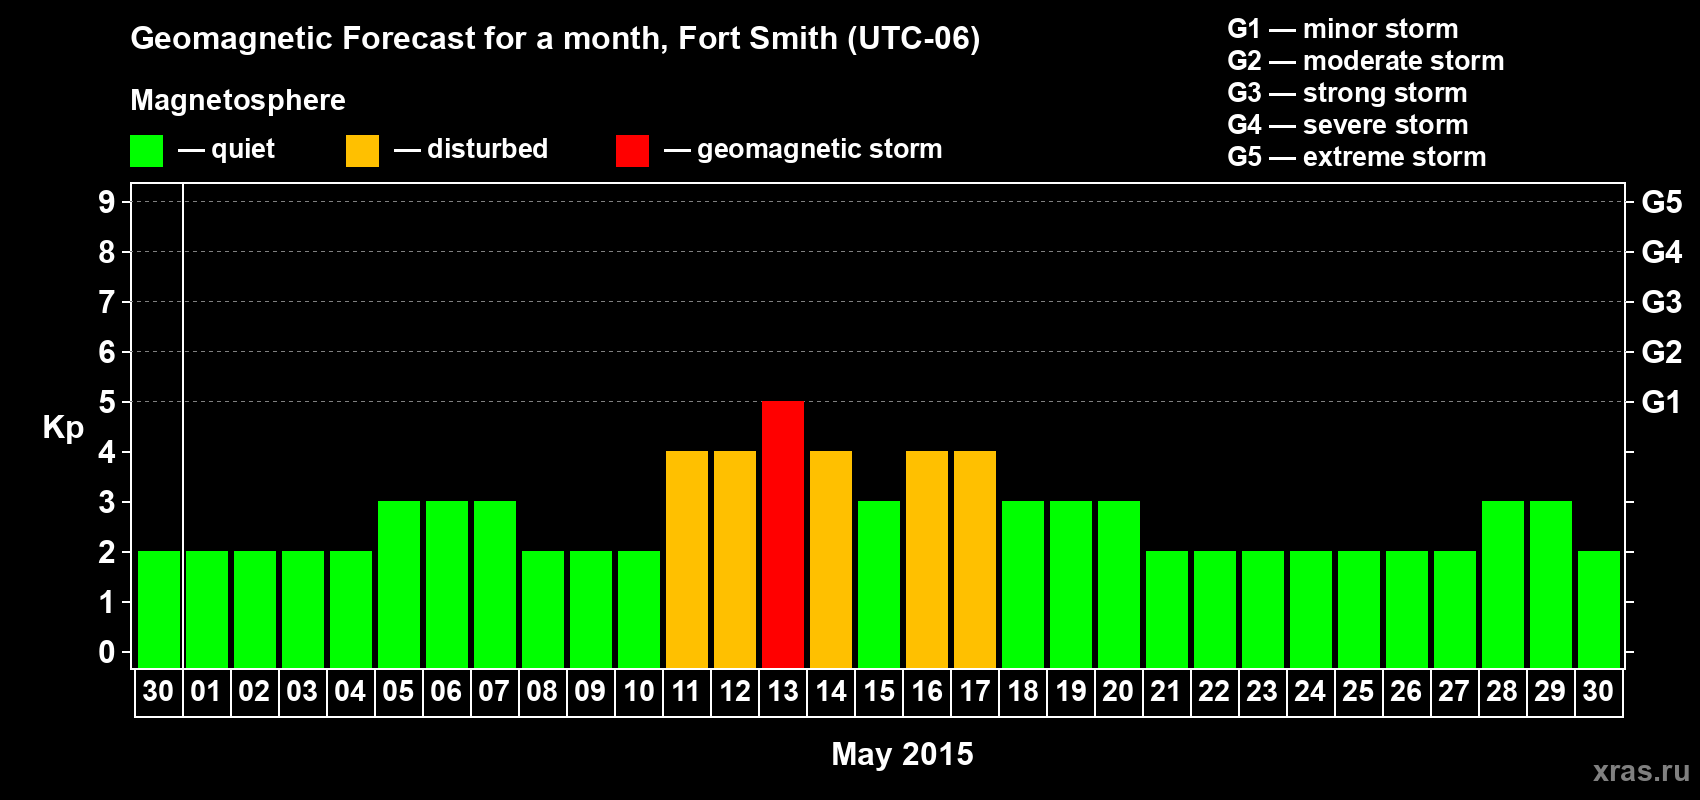
Task: Click the date cell 08 on axis
Action: (543, 692)
